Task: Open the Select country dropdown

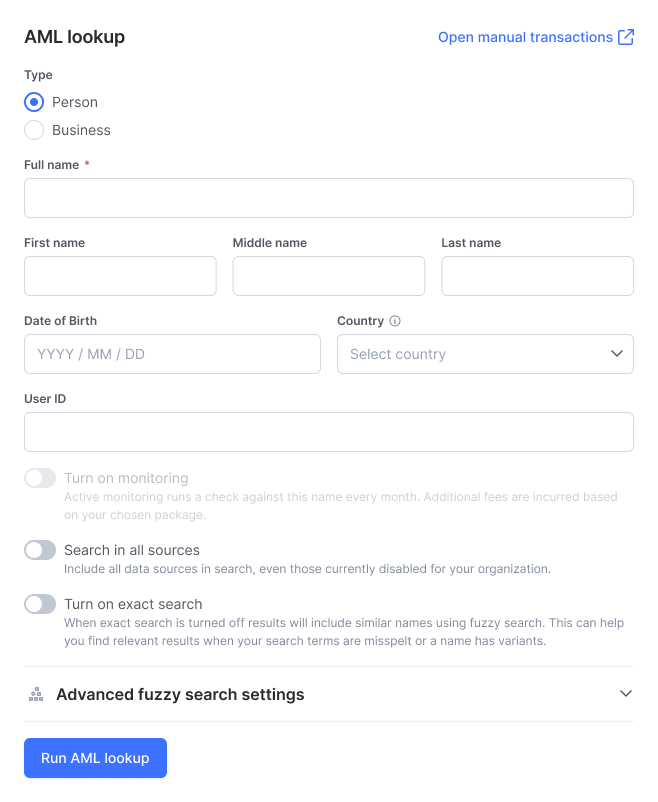Action: [x=485, y=354]
